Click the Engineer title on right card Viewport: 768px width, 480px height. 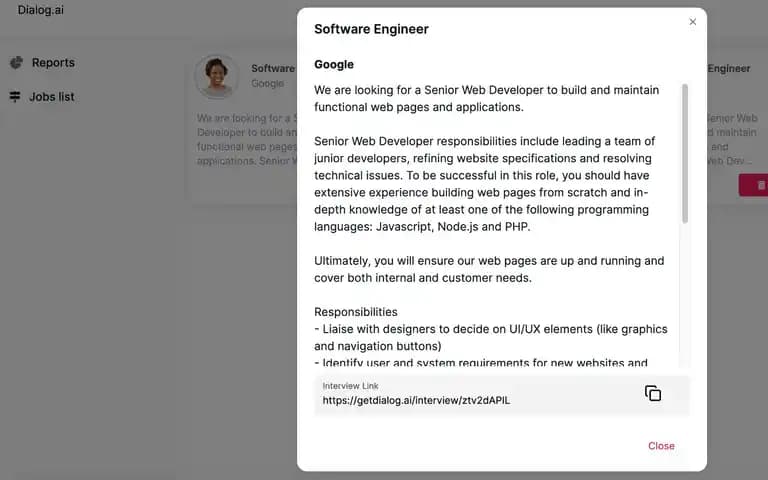728,69
